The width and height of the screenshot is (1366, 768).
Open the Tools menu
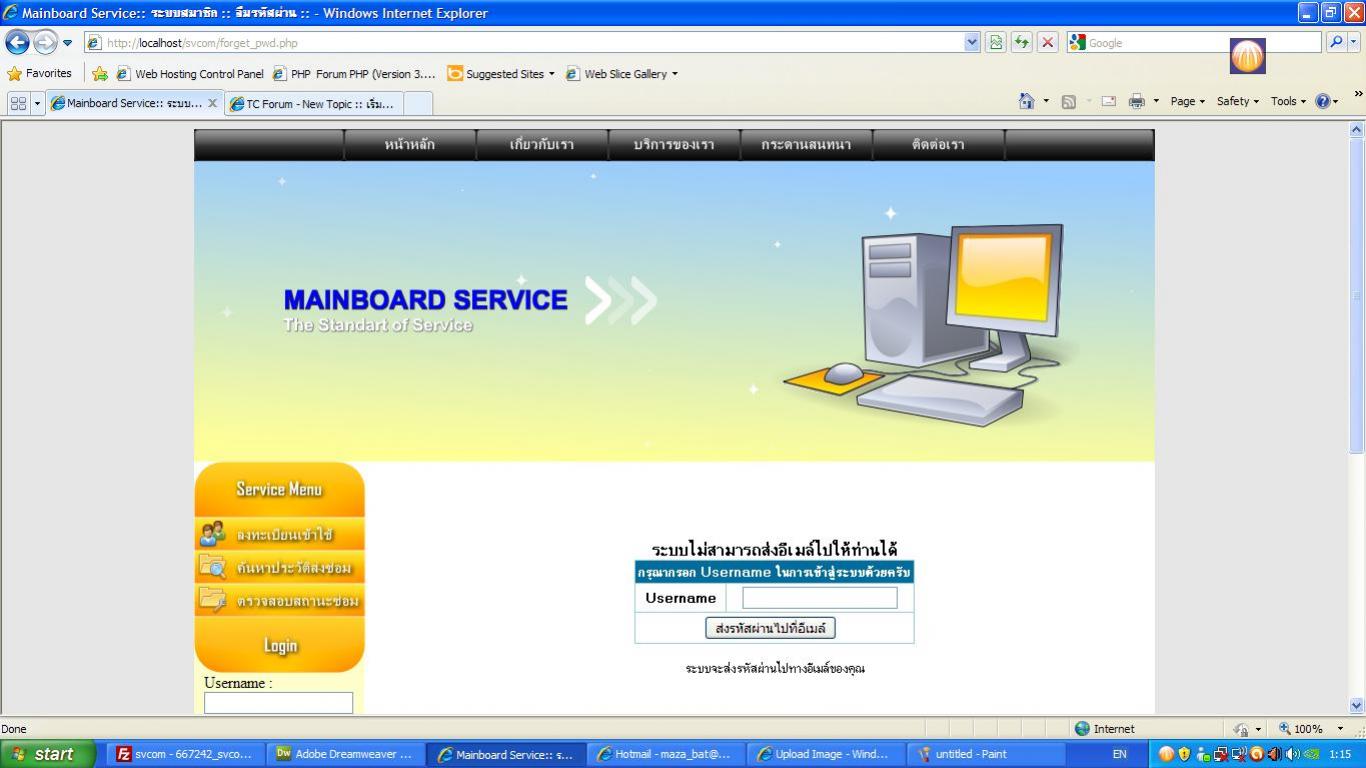[x=1288, y=101]
